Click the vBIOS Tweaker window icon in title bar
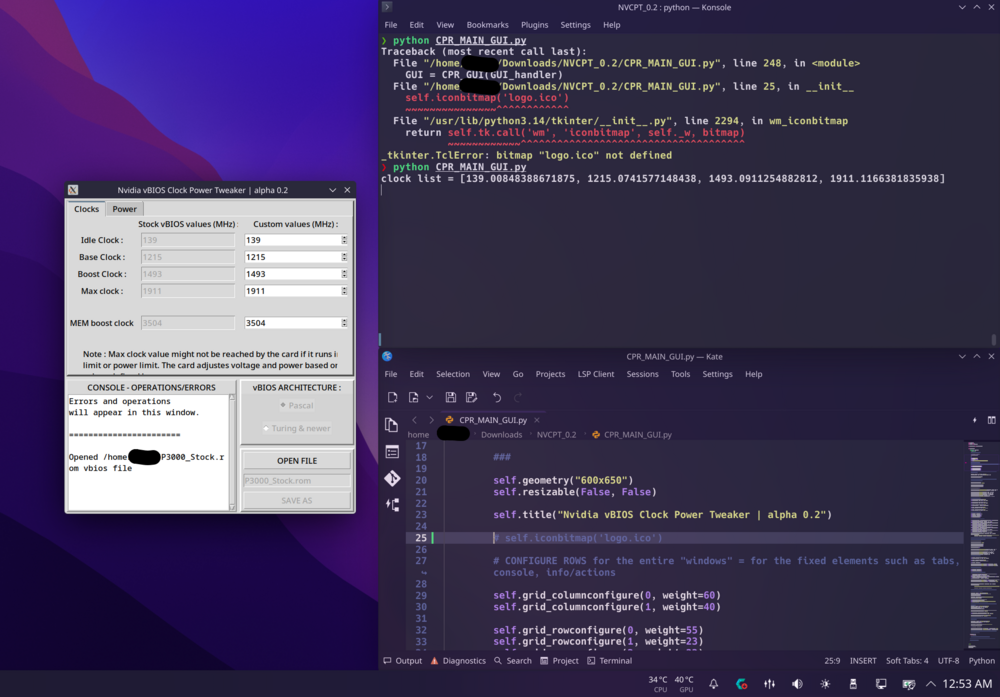 (73, 190)
